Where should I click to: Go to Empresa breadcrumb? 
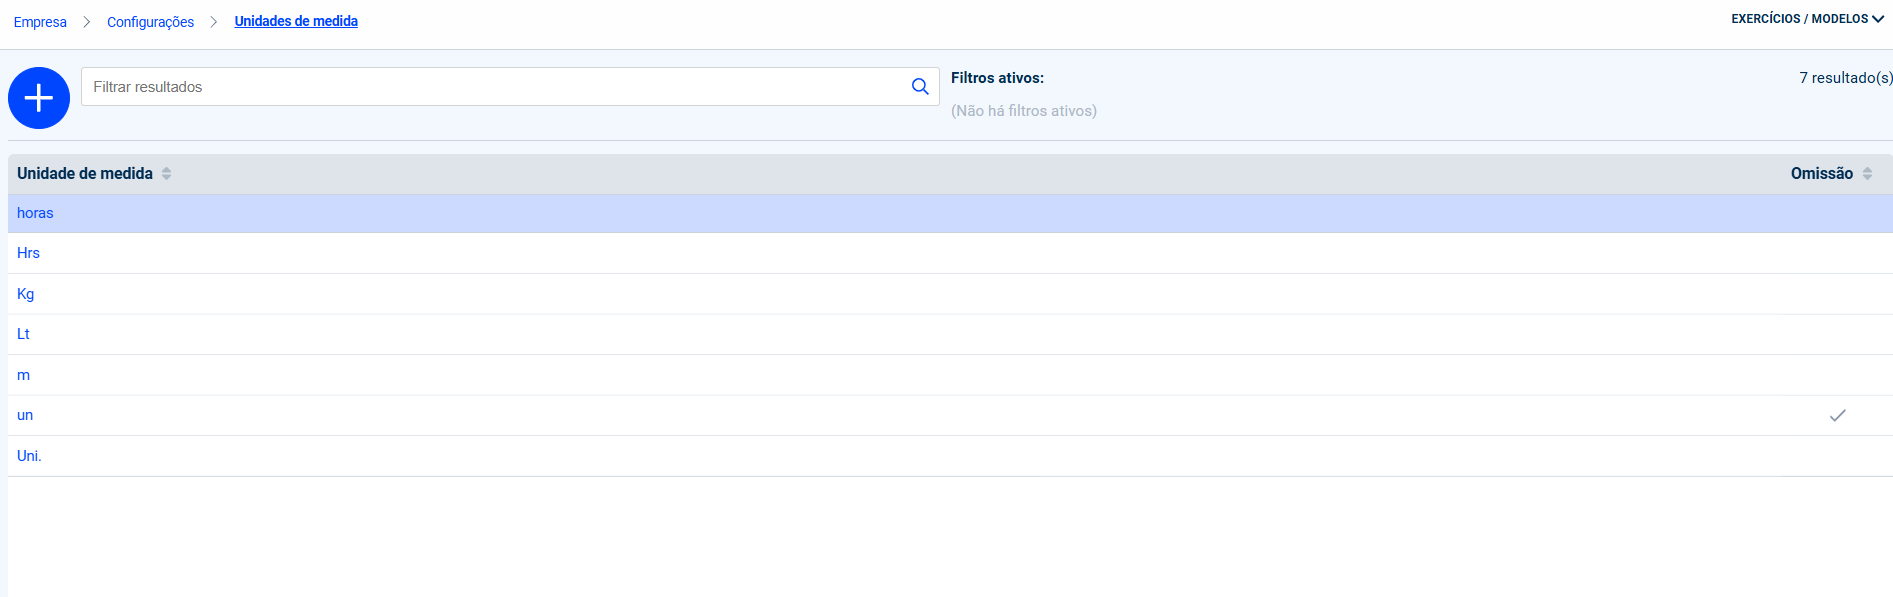[40, 22]
